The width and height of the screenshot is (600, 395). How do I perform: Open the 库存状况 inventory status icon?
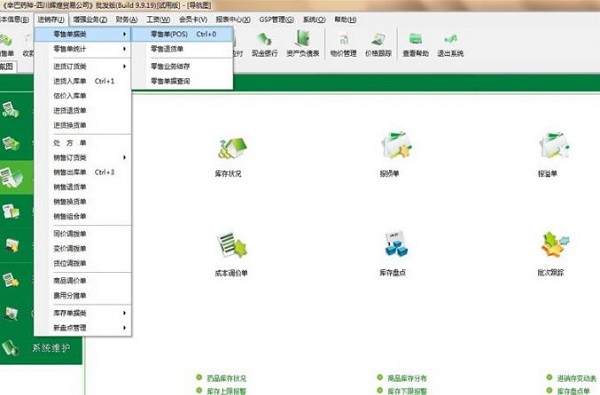click(x=232, y=149)
